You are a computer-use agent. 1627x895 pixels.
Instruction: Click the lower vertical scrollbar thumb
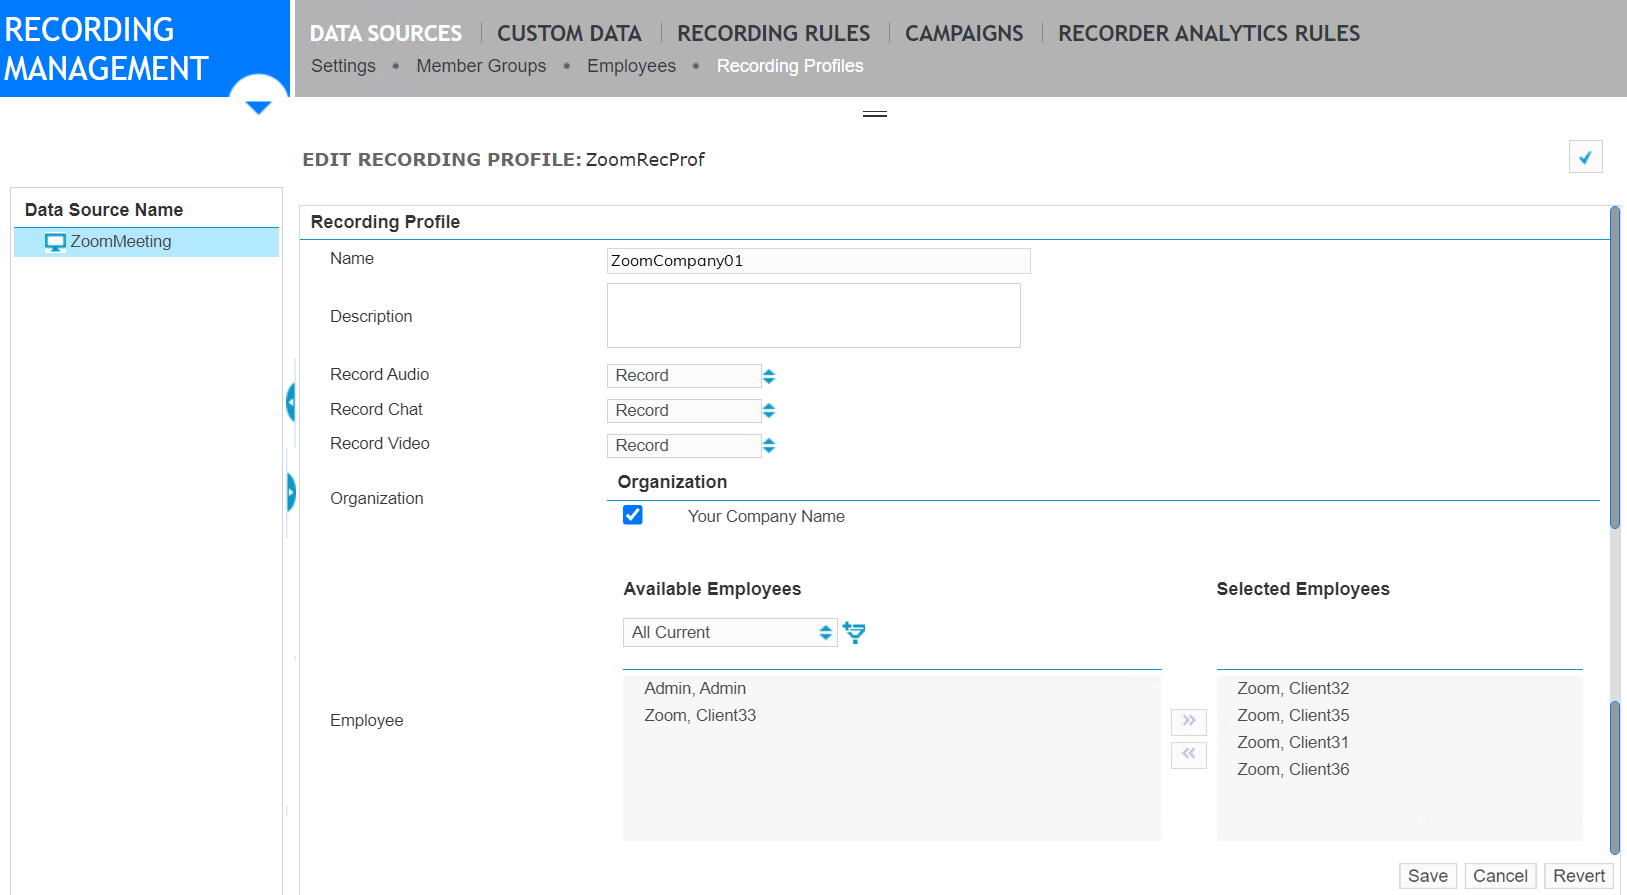1615,778
